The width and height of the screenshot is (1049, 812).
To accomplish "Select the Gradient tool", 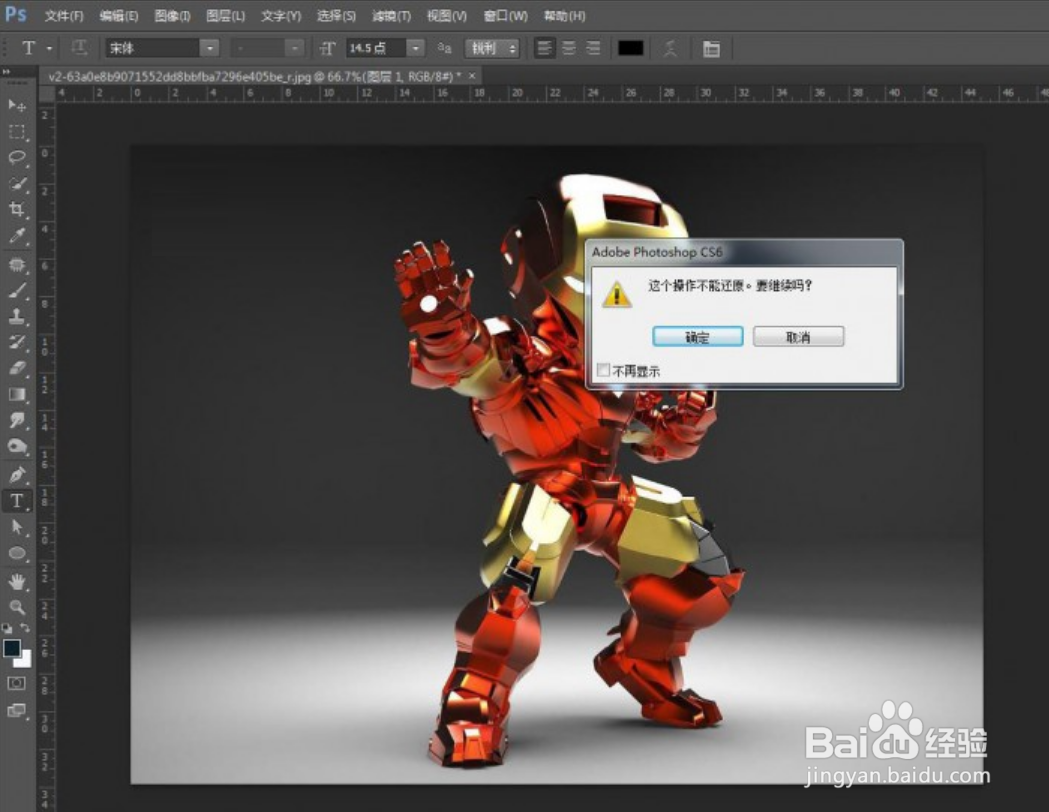I will 17,394.
